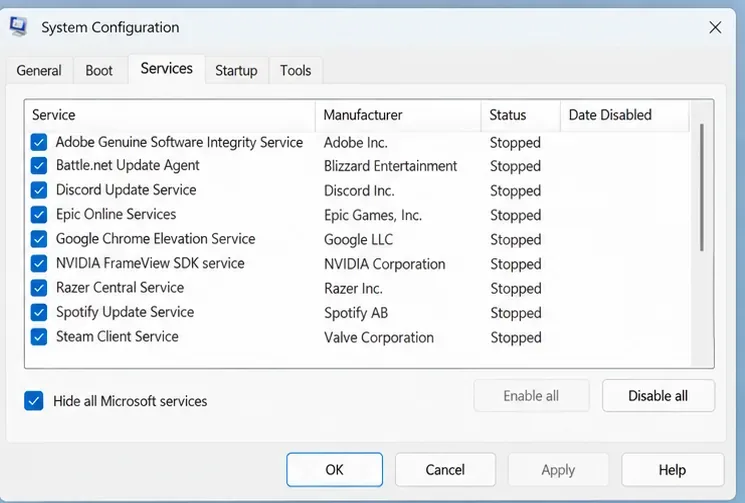Click the NVIDIA Corporation manufacturer cell
This screenshot has height=503, width=745.
[x=384, y=264]
